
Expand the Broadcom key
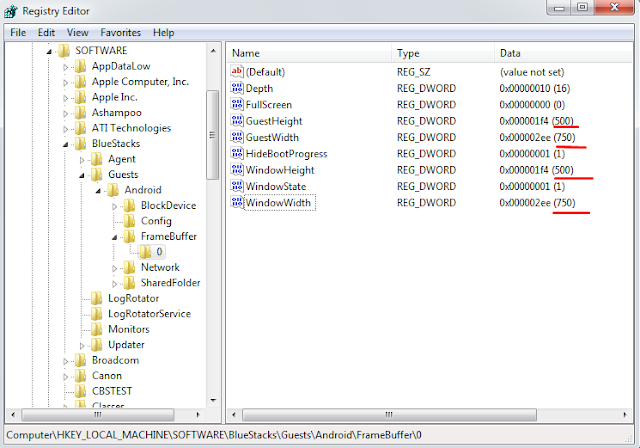(65, 361)
